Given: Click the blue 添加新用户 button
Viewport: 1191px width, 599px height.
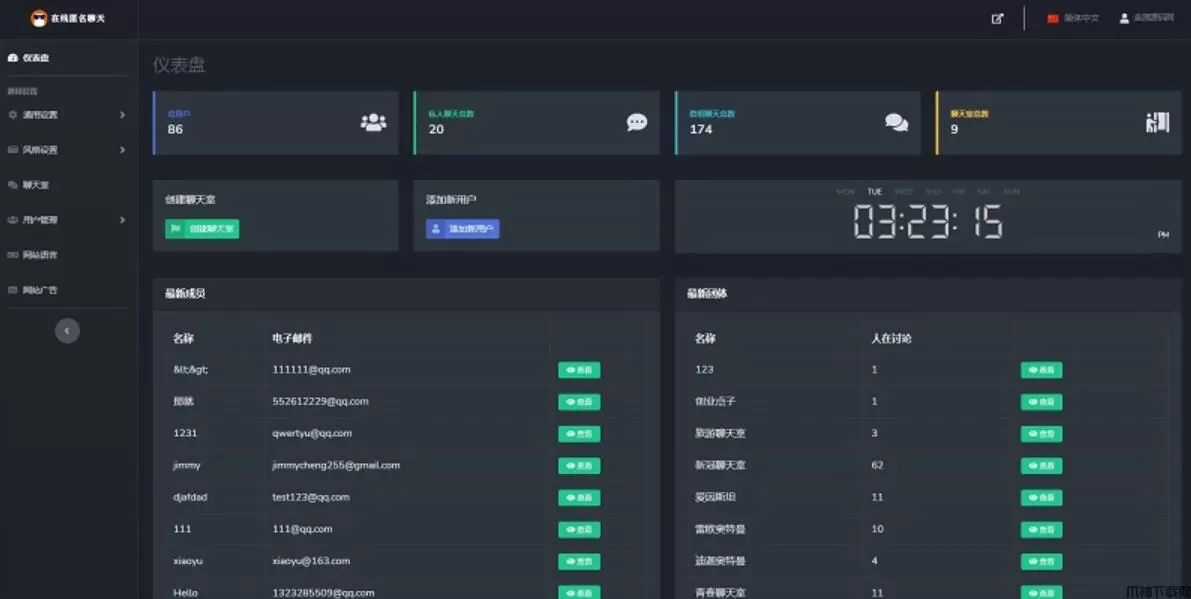Looking at the screenshot, I should [463, 229].
